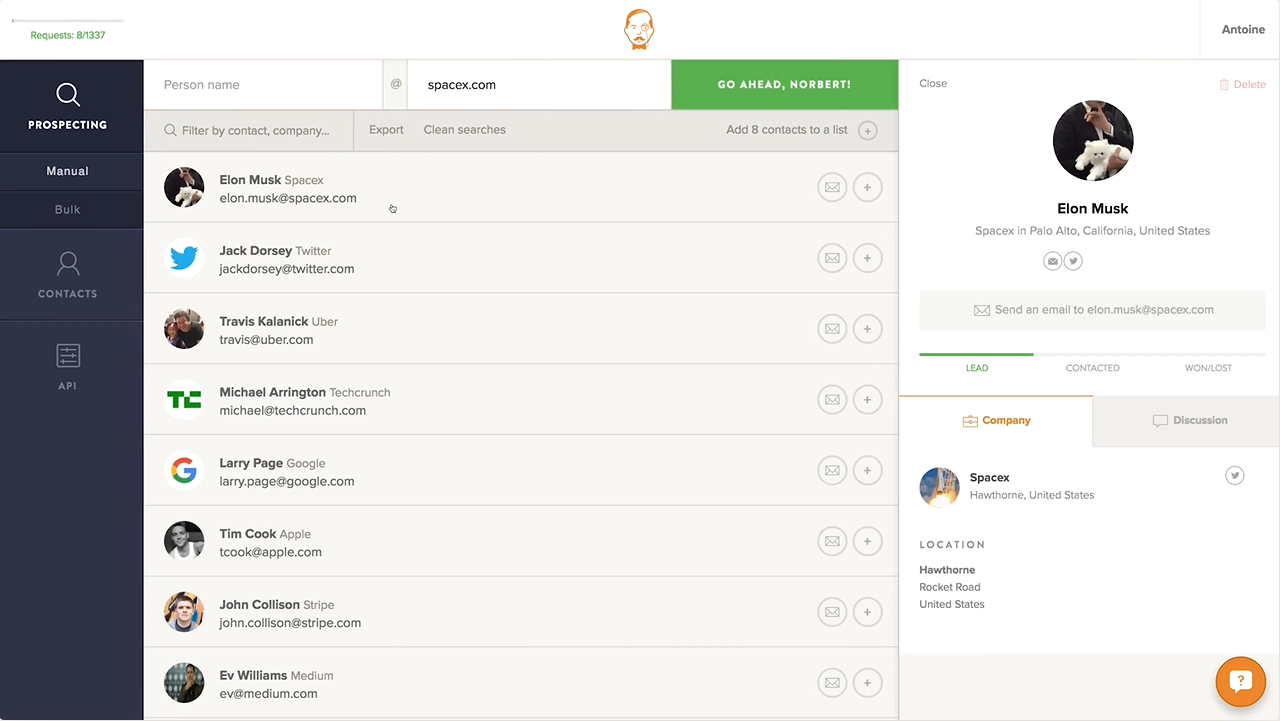Click Add 8 contacts to a list
The height and width of the screenshot is (721, 1280).
(787, 130)
